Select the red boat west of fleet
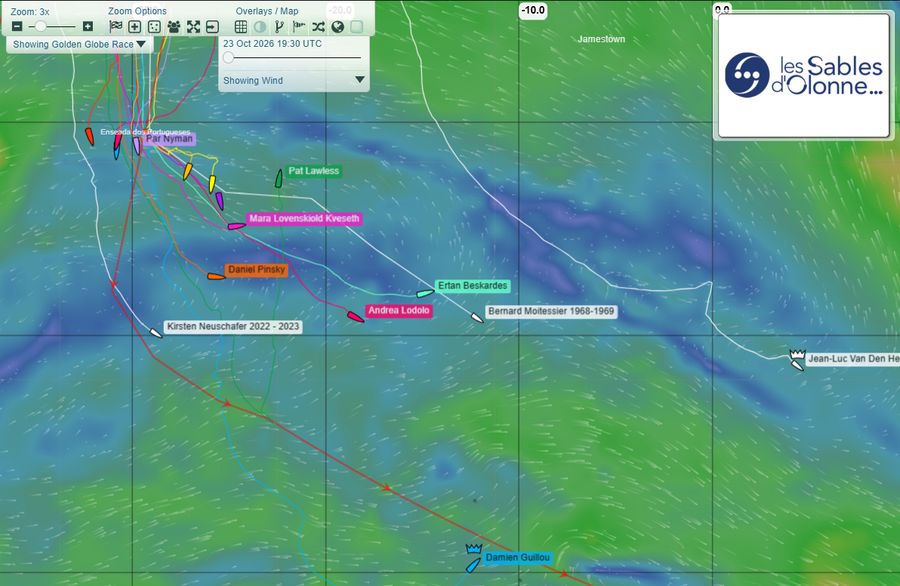Viewport: 900px width, 586px height. pyautogui.click(x=90, y=137)
